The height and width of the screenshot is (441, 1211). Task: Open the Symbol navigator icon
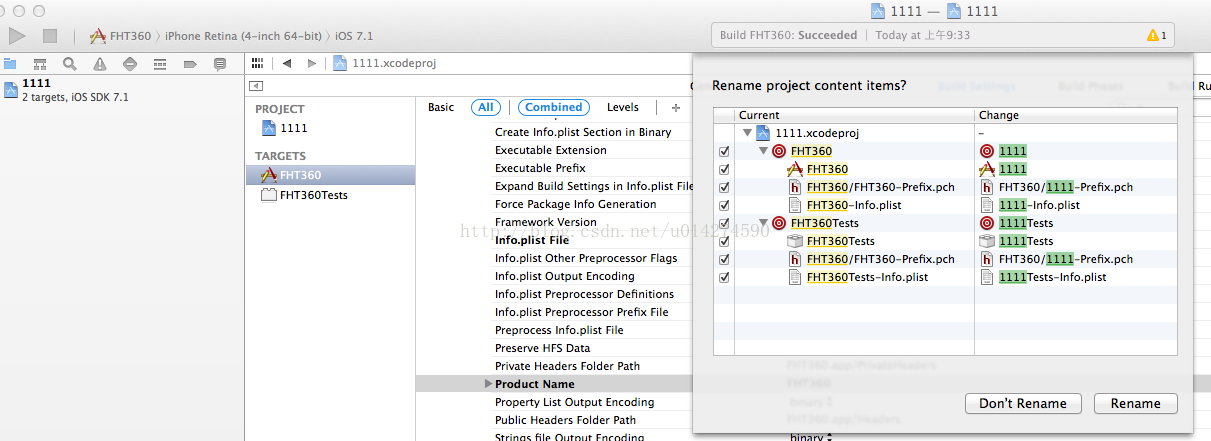coord(40,64)
